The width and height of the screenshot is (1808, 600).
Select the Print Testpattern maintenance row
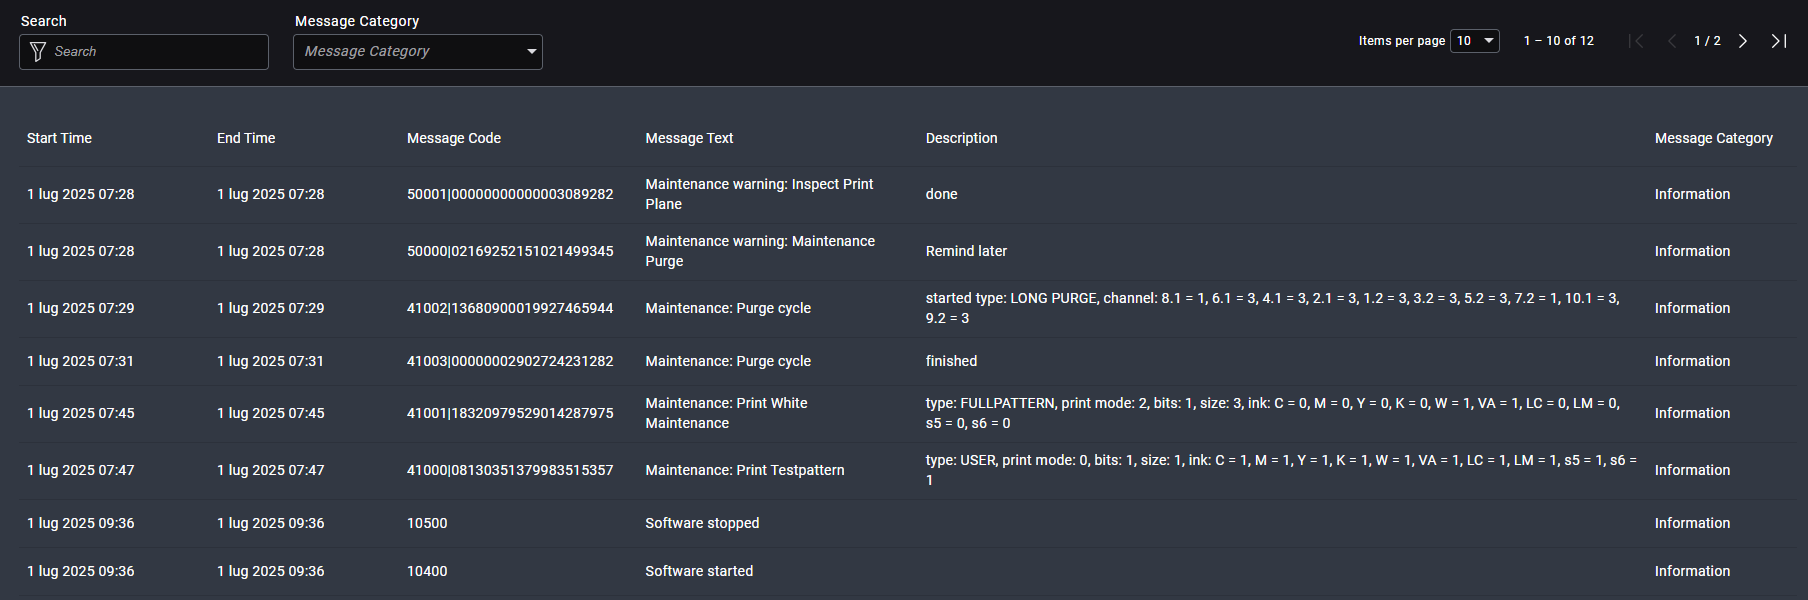click(744, 470)
